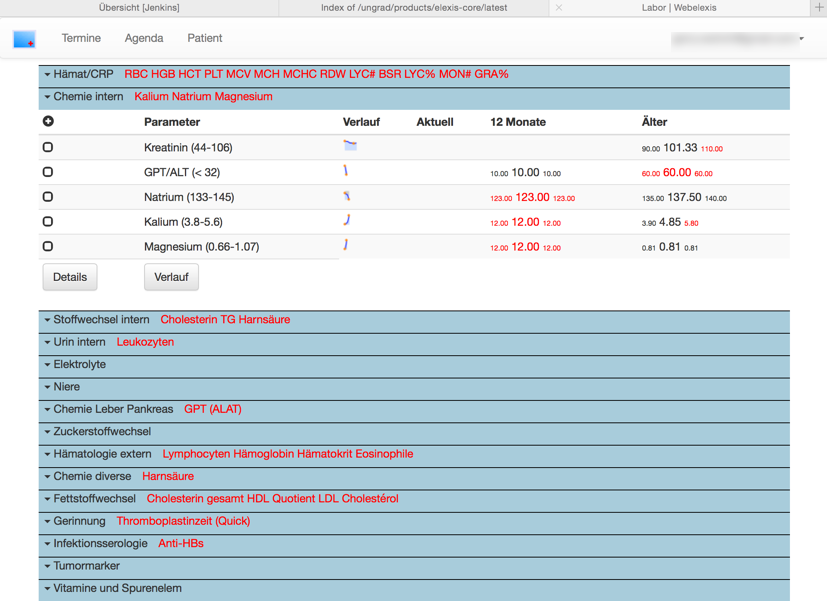Viewport: 827px width, 601px height.
Task: Click the Details button
Action: pyautogui.click(x=70, y=277)
